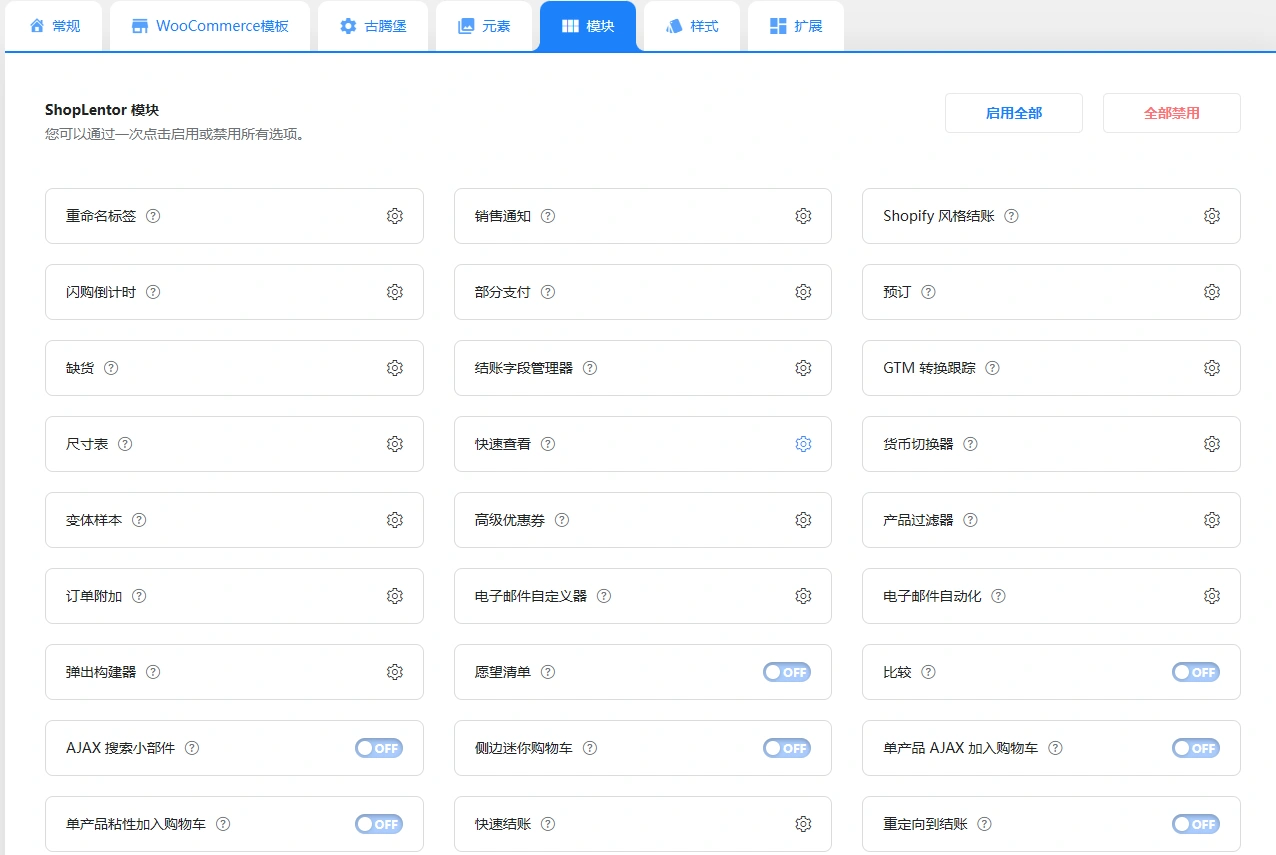Click the 全部禁用 button
The width and height of the screenshot is (1276, 855).
[x=1171, y=113]
